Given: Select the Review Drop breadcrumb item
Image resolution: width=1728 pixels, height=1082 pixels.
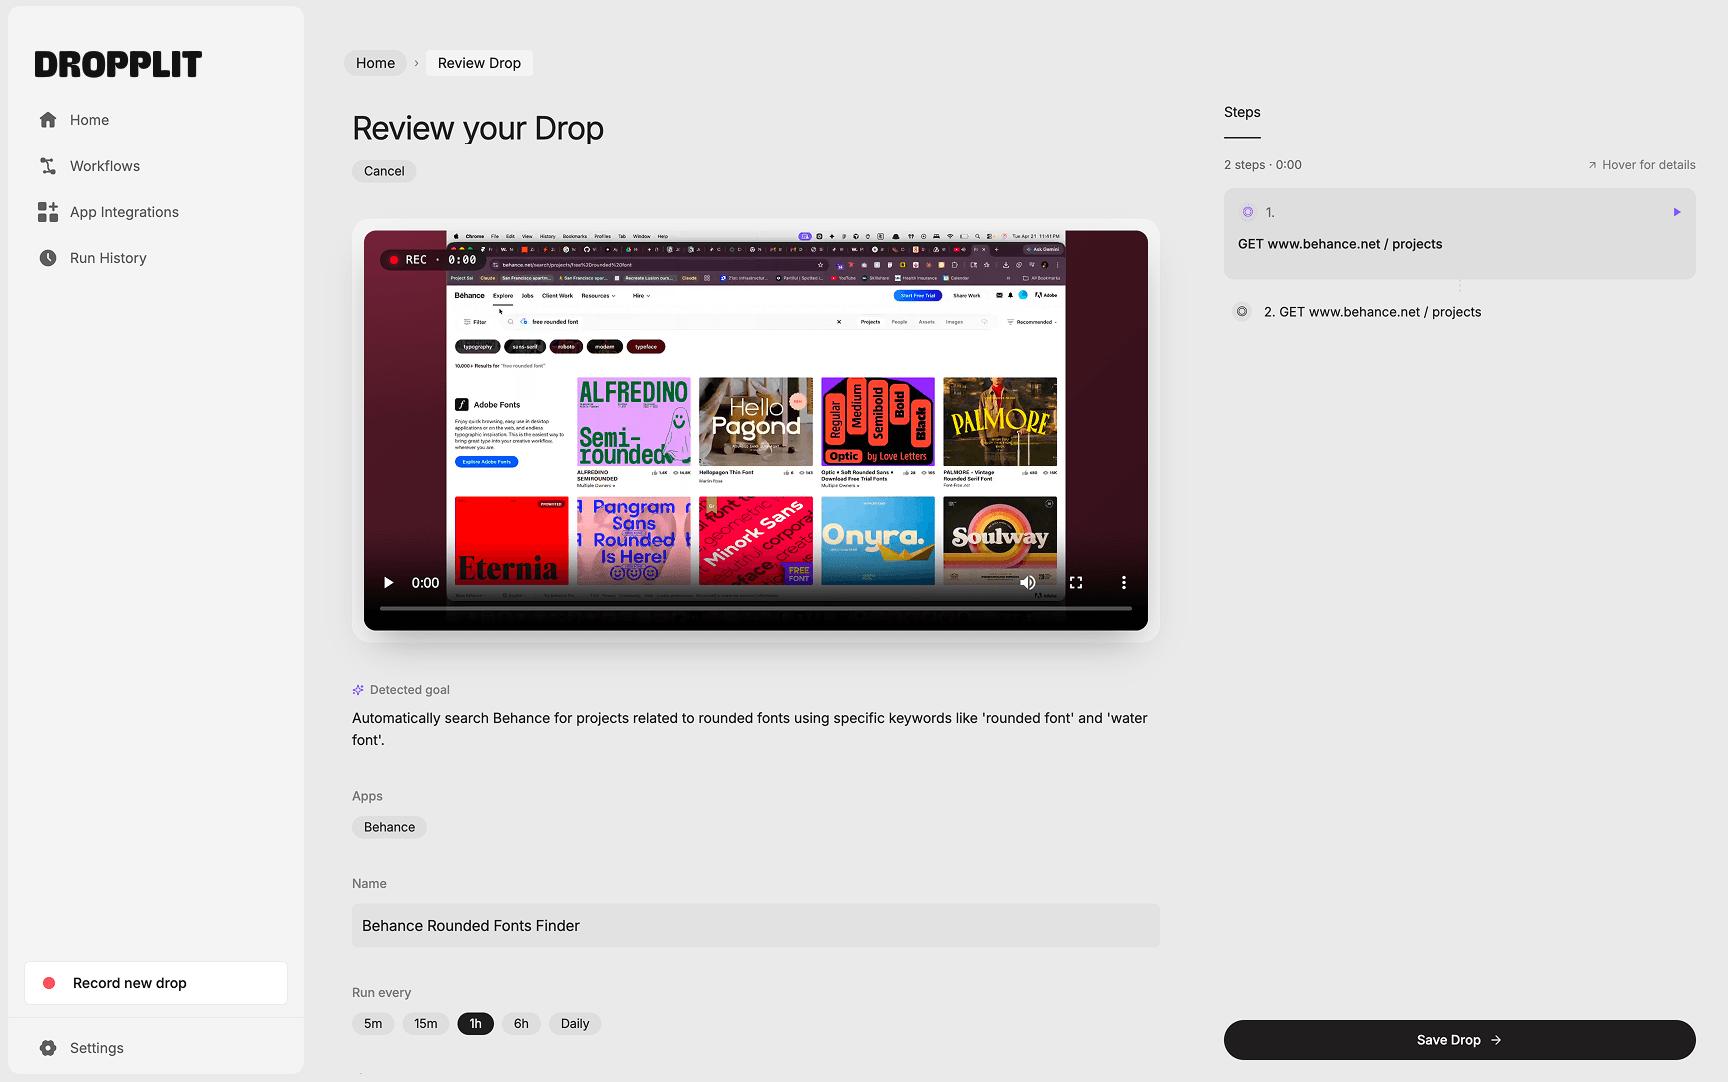Looking at the screenshot, I should 478,62.
